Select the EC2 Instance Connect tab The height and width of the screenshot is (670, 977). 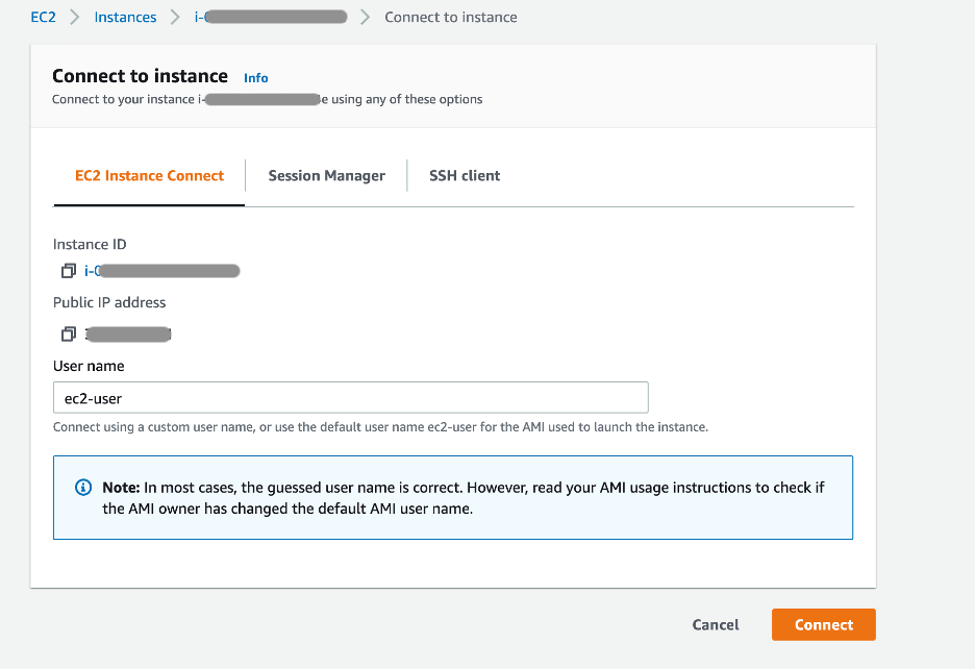tap(148, 175)
